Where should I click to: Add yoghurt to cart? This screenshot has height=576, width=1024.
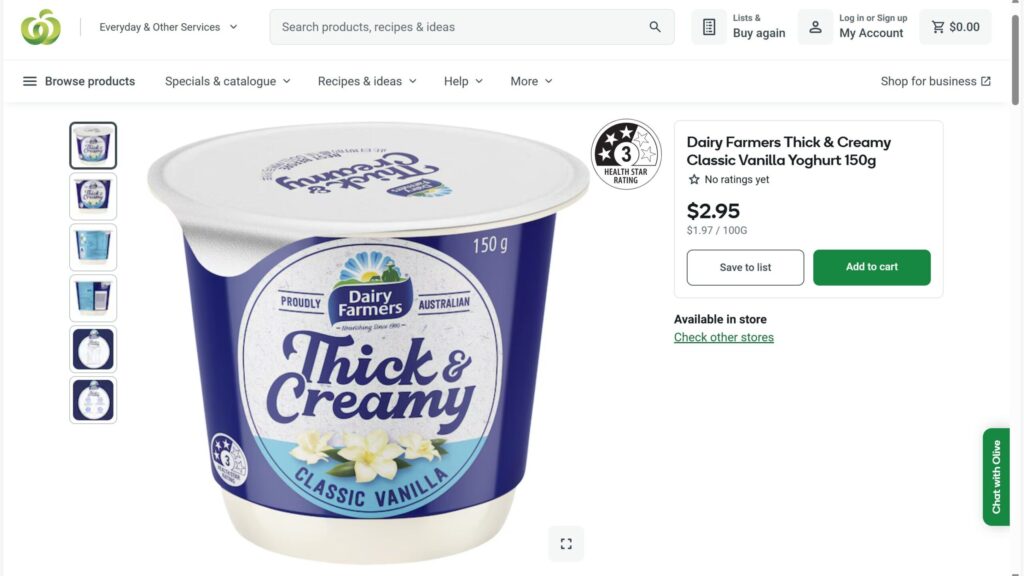(x=871, y=267)
